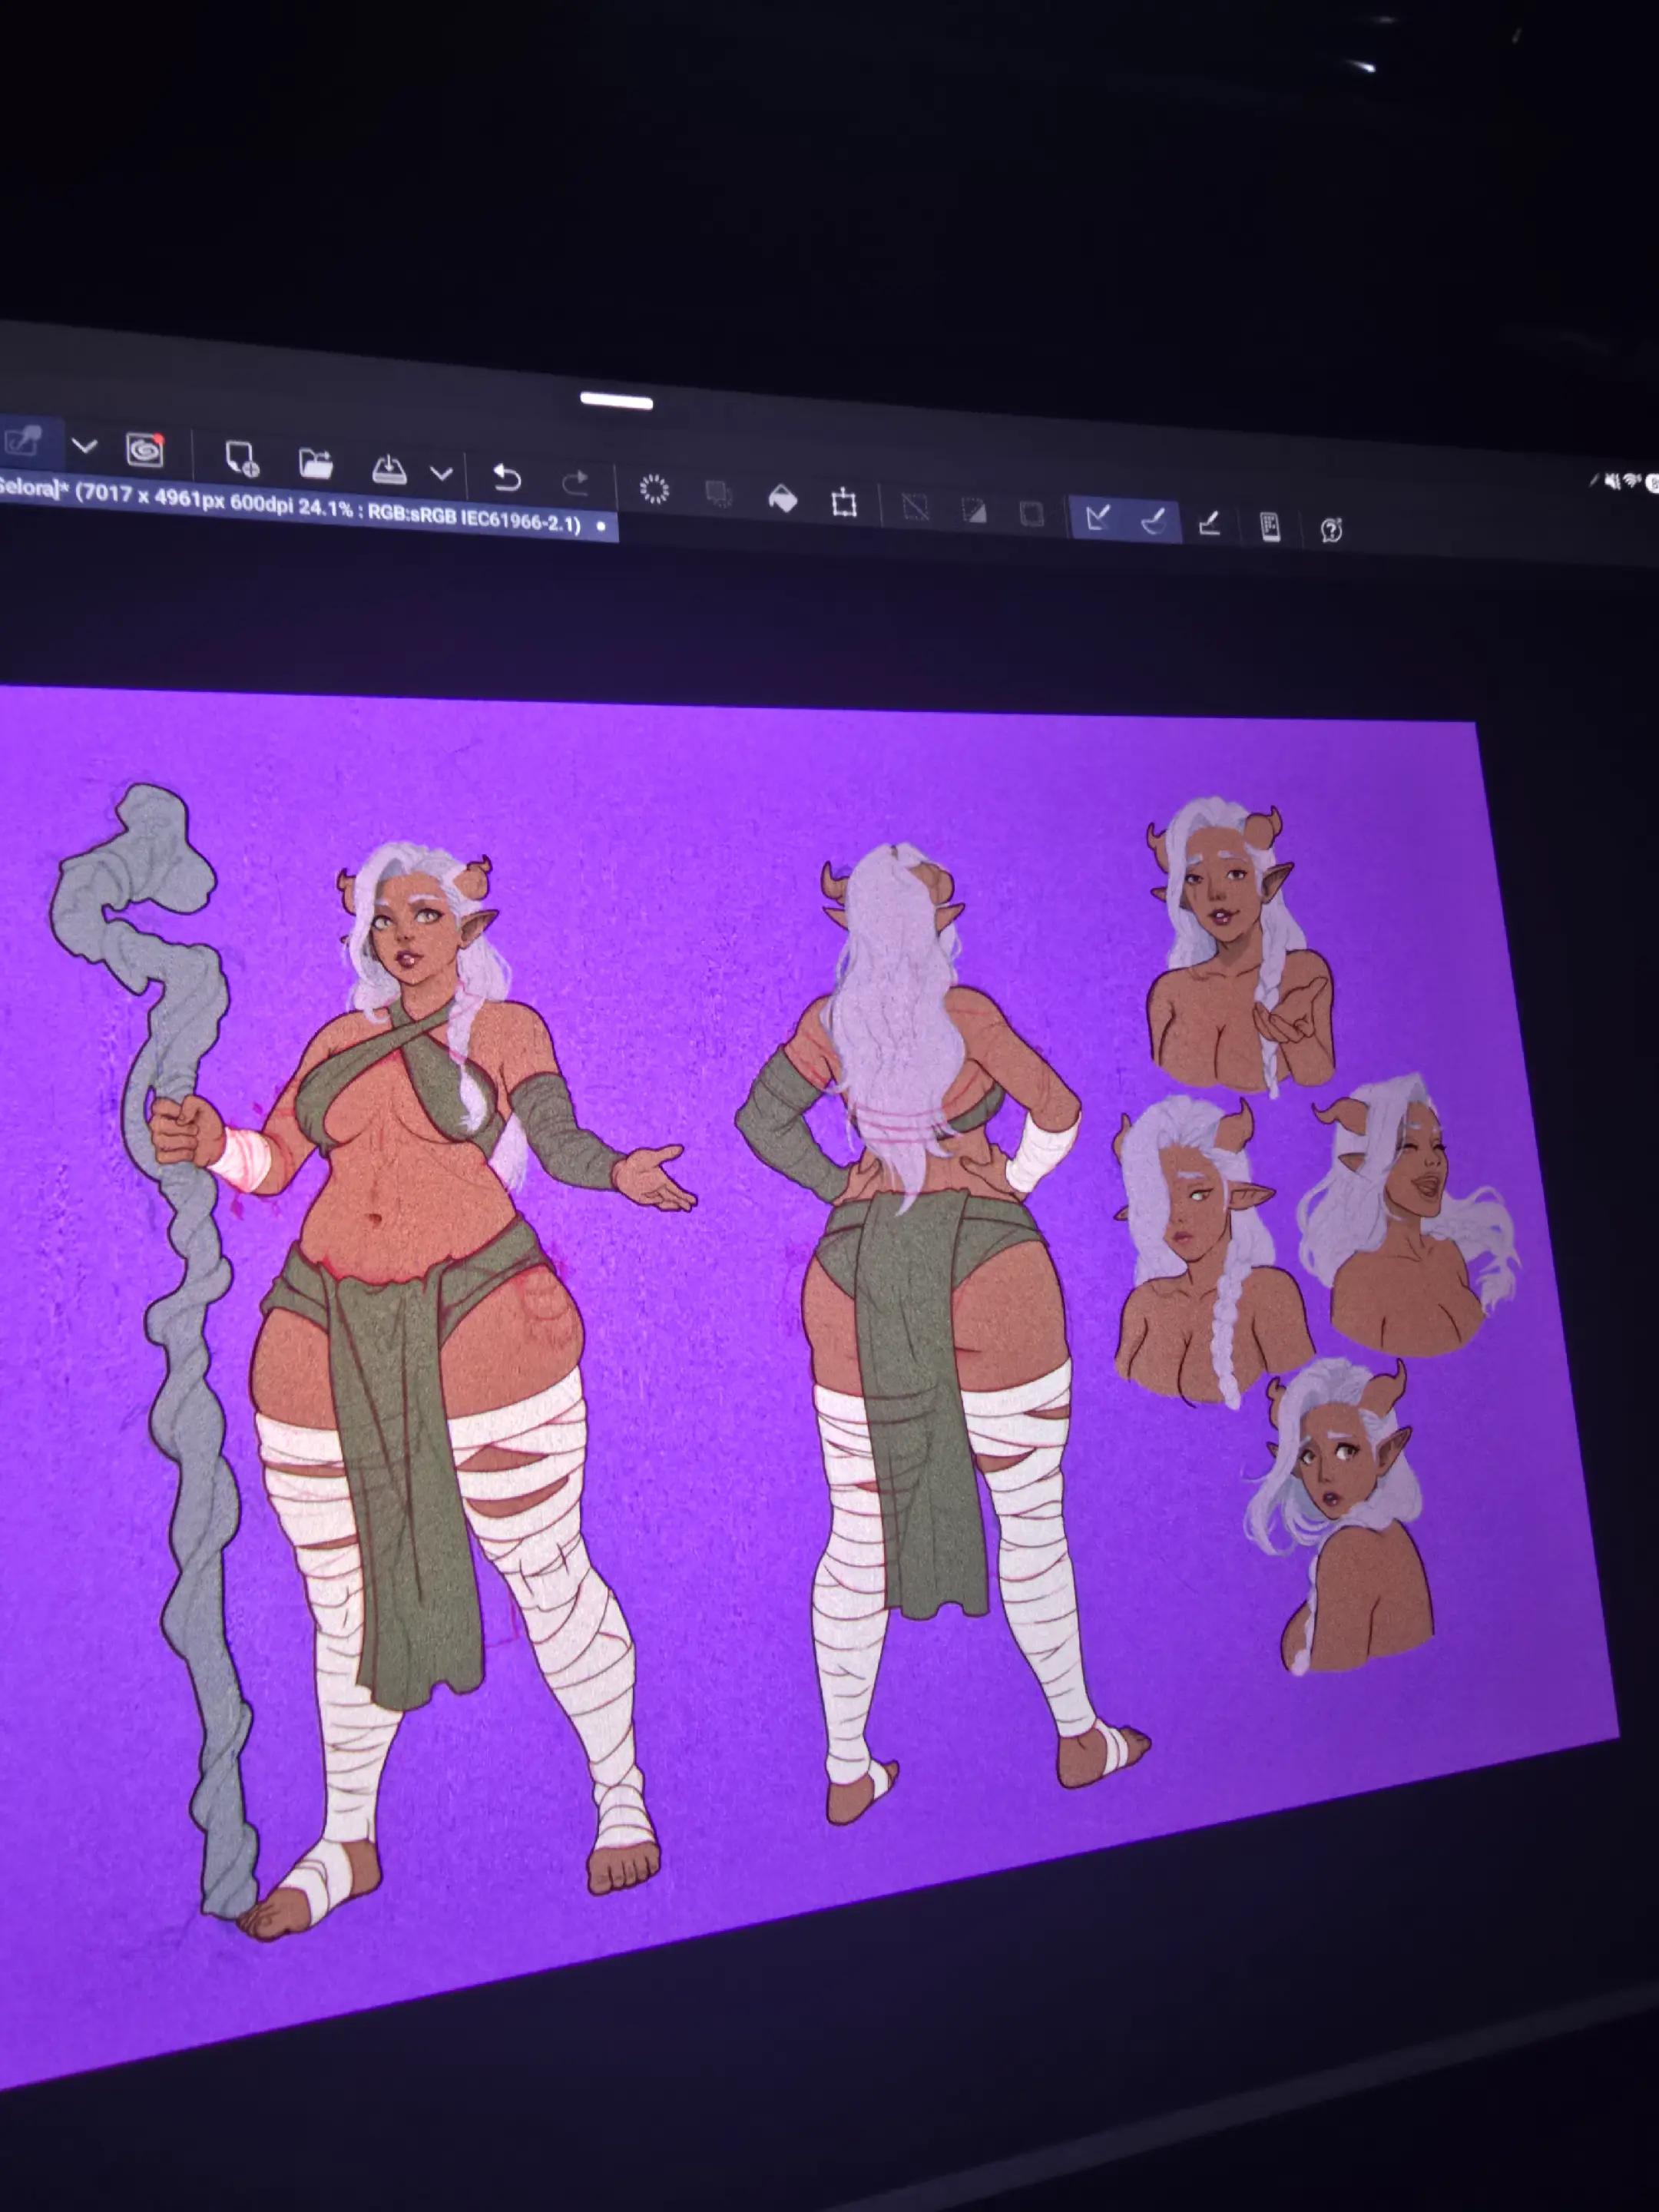Open the help question mark icon

(x=1331, y=529)
